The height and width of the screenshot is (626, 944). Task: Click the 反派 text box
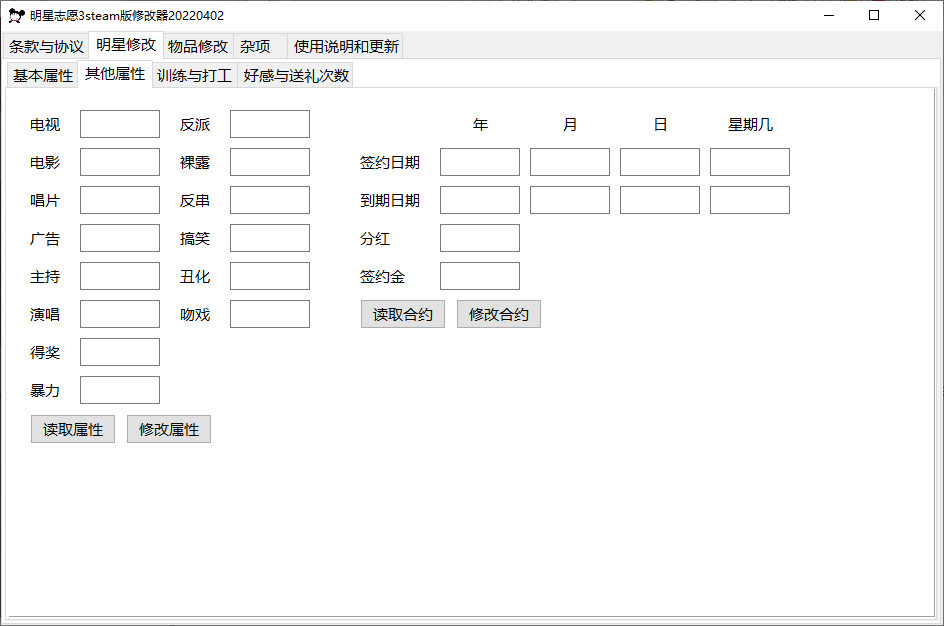point(270,124)
